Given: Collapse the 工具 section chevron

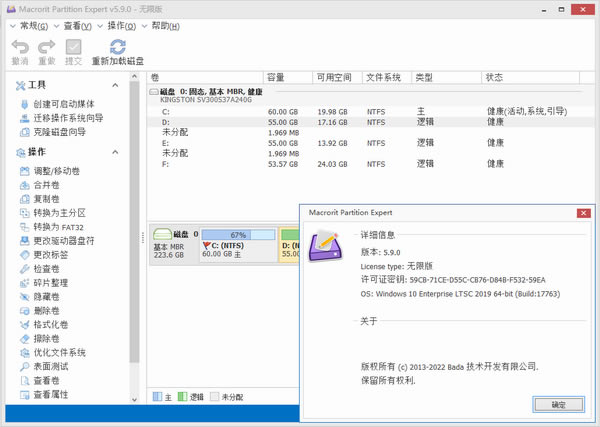Looking at the screenshot, I should coord(115,85).
